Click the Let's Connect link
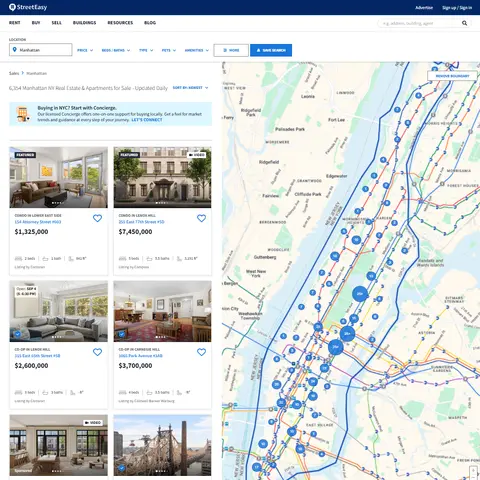Viewport: 480px width, 480px height. (147, 120)
